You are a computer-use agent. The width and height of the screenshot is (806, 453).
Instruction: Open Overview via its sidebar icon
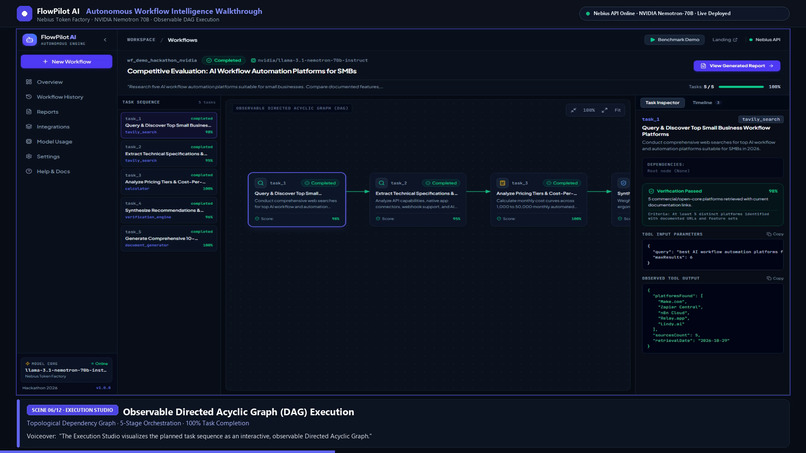point(29,82)
